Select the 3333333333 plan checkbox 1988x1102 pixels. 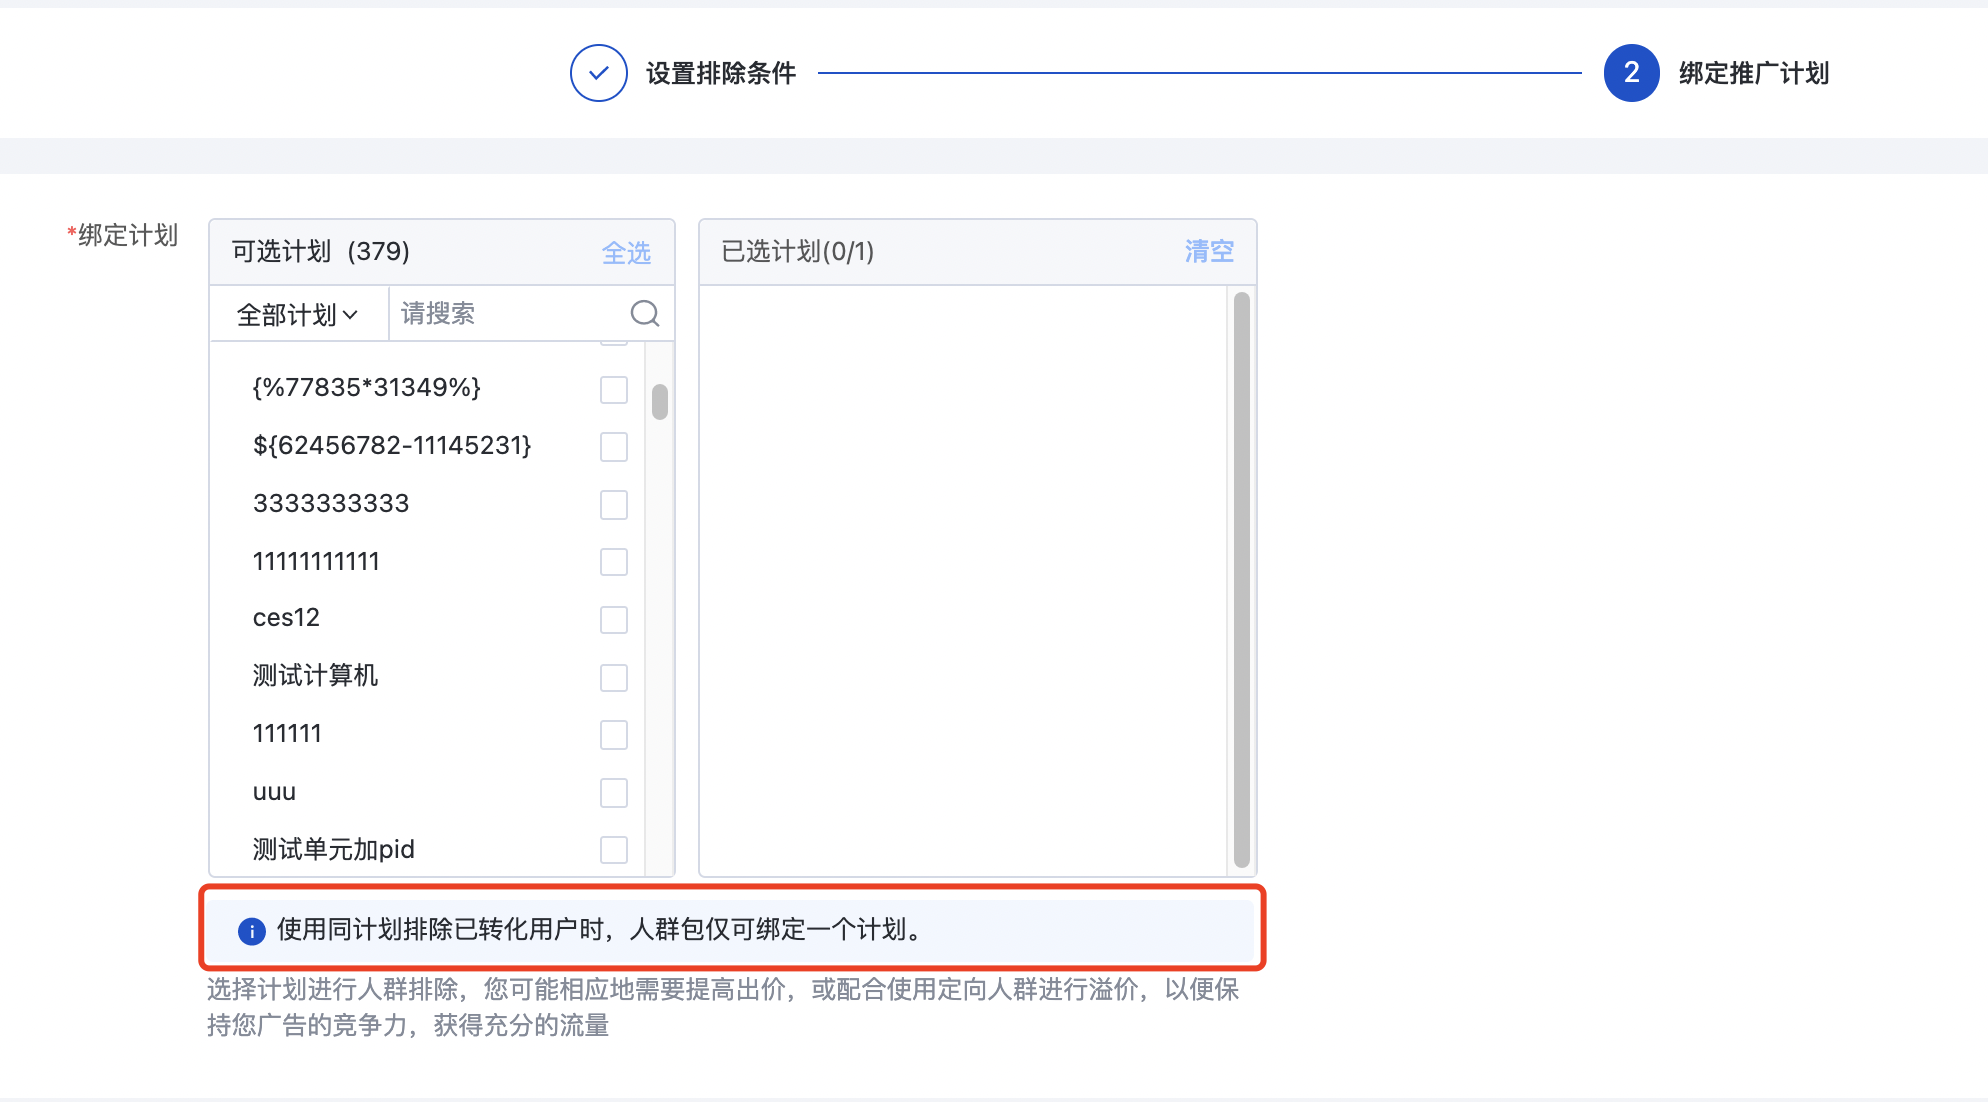[613, 504]
